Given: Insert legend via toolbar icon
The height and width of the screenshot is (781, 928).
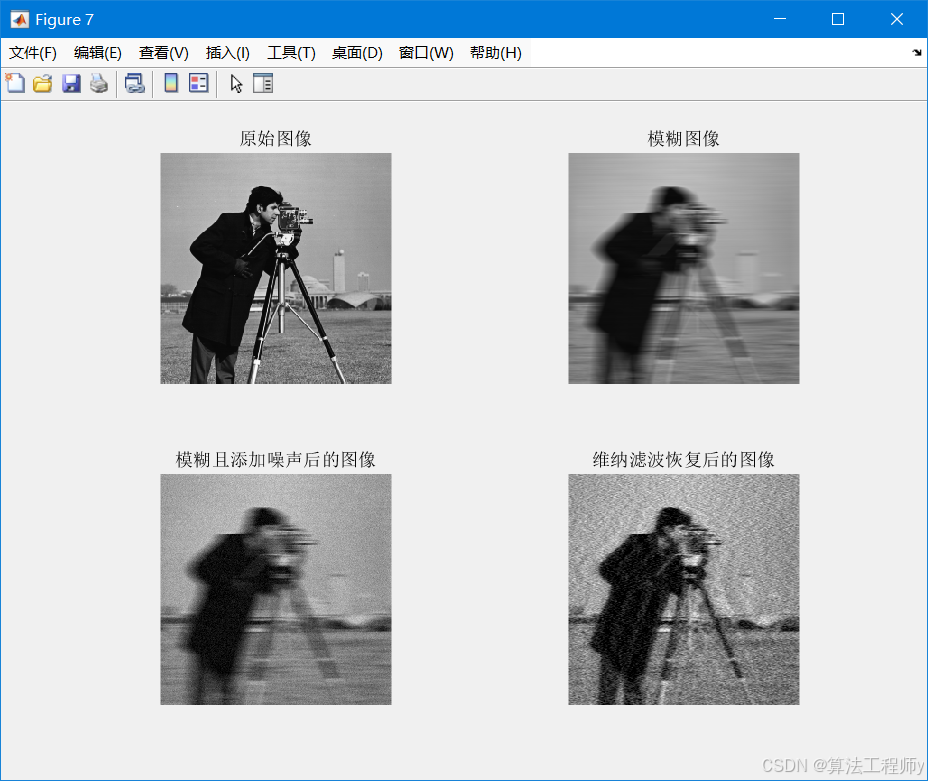Looking at the screenshot, I should pos(199,83).
